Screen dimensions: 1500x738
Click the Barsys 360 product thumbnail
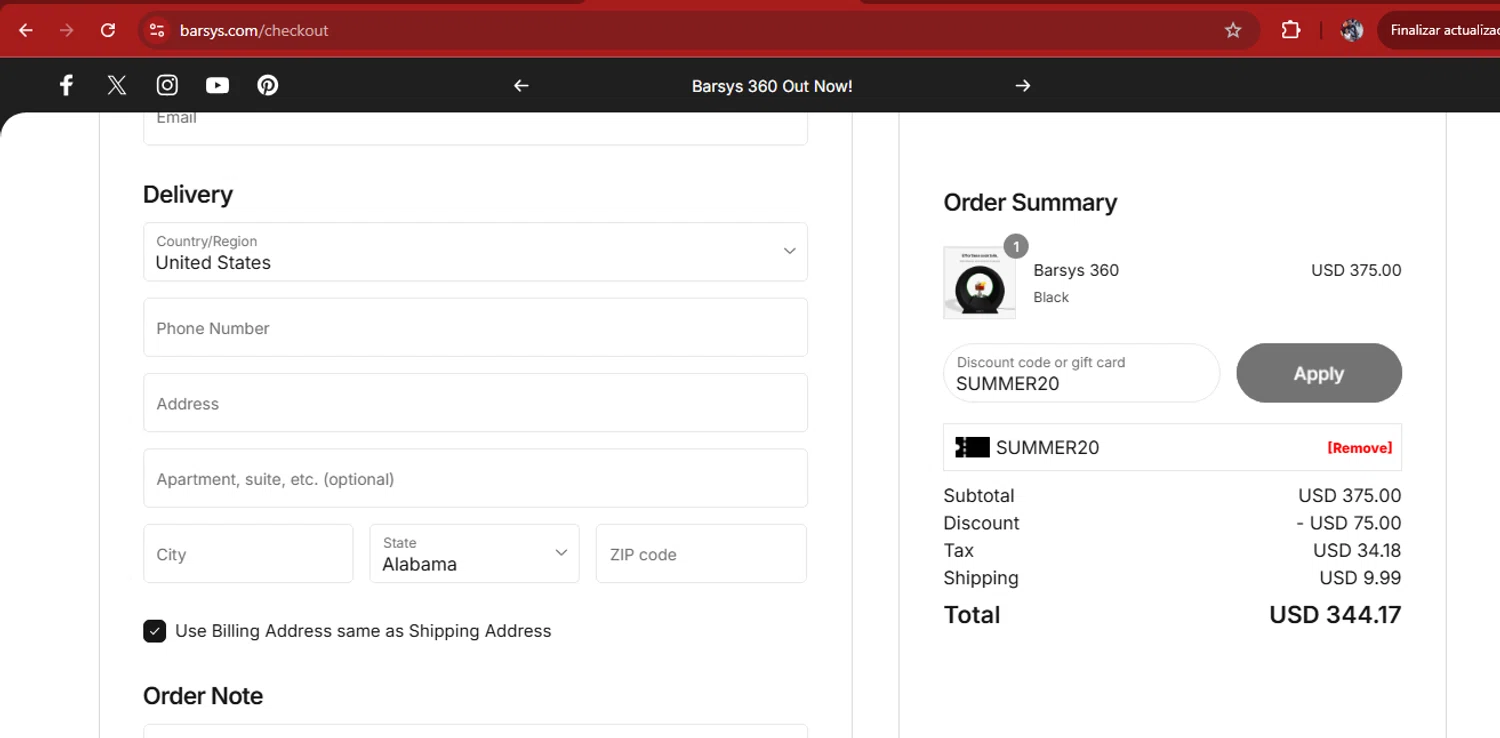[979, 283]
